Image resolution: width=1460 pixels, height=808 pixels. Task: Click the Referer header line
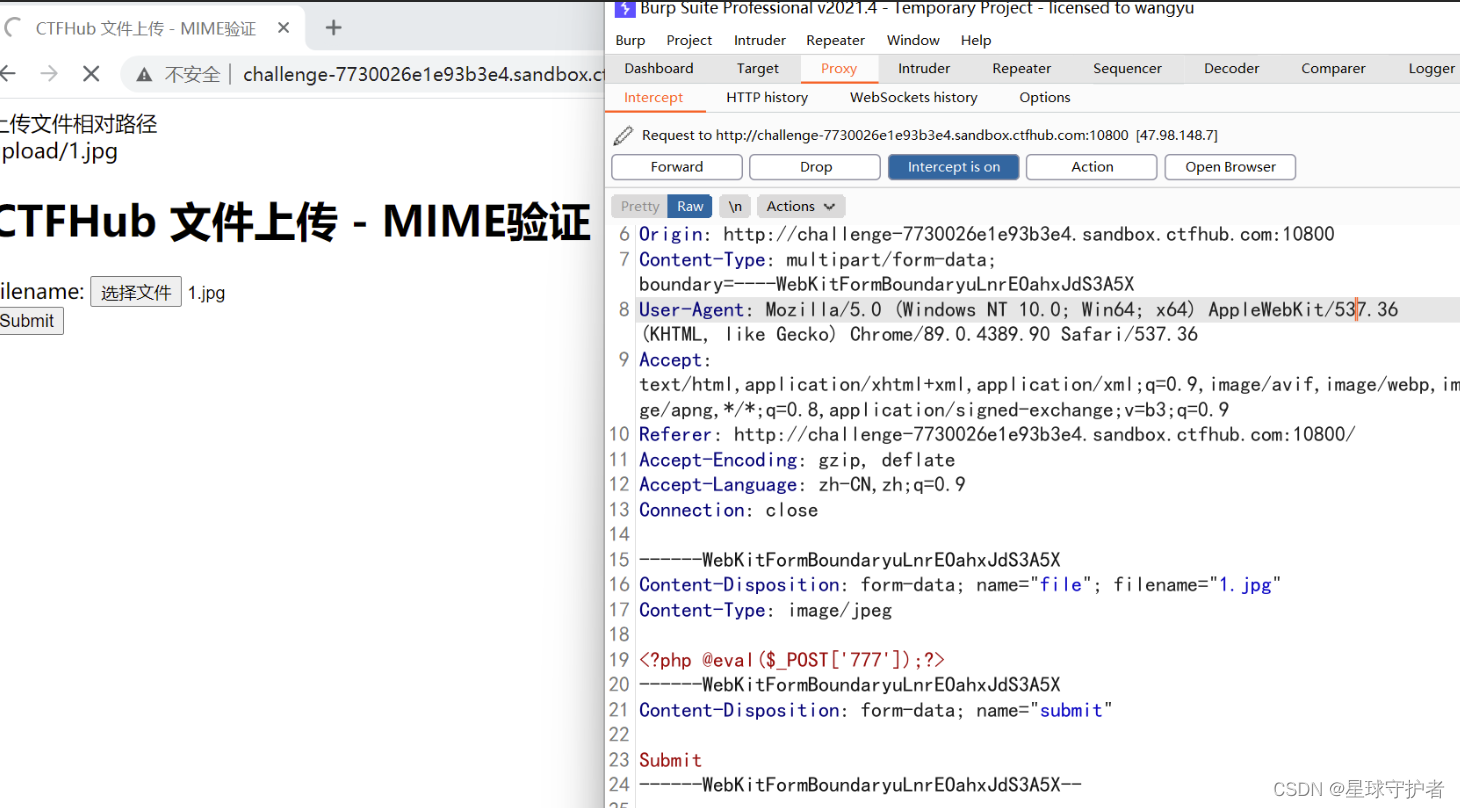point(997,435)
